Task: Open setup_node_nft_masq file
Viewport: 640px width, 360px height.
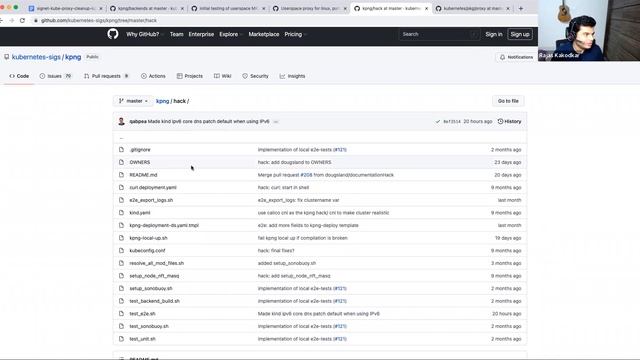Action: coord(154,276)
